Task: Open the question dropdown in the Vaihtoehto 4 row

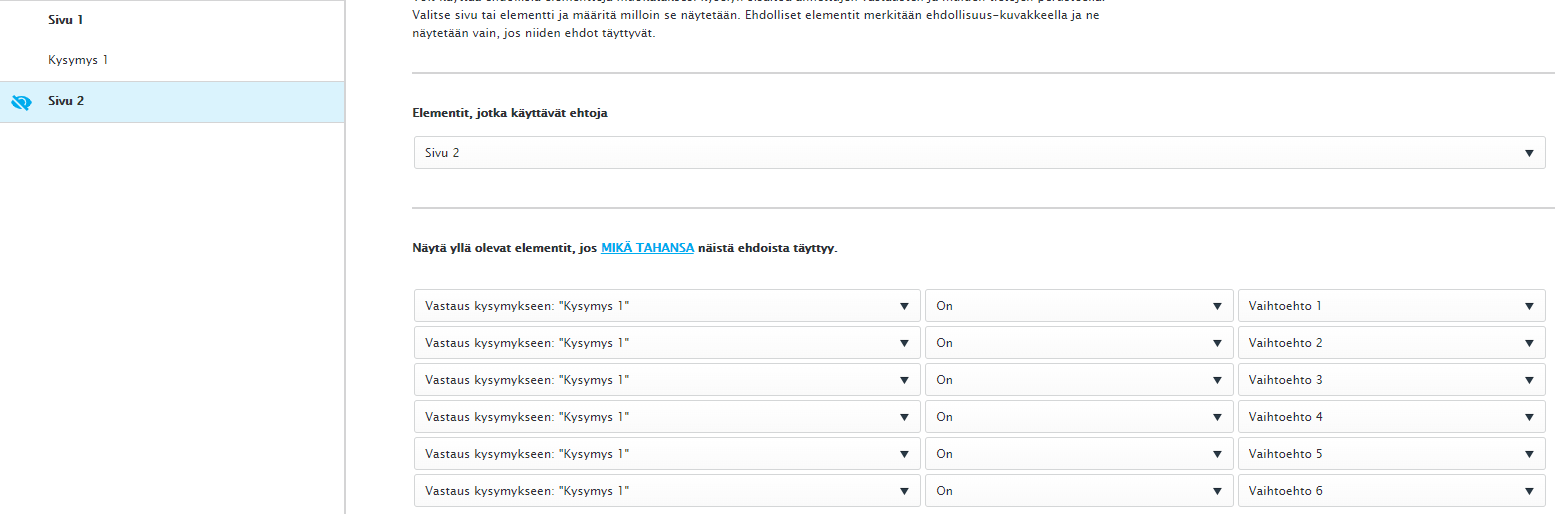Action: coord(667,417)
